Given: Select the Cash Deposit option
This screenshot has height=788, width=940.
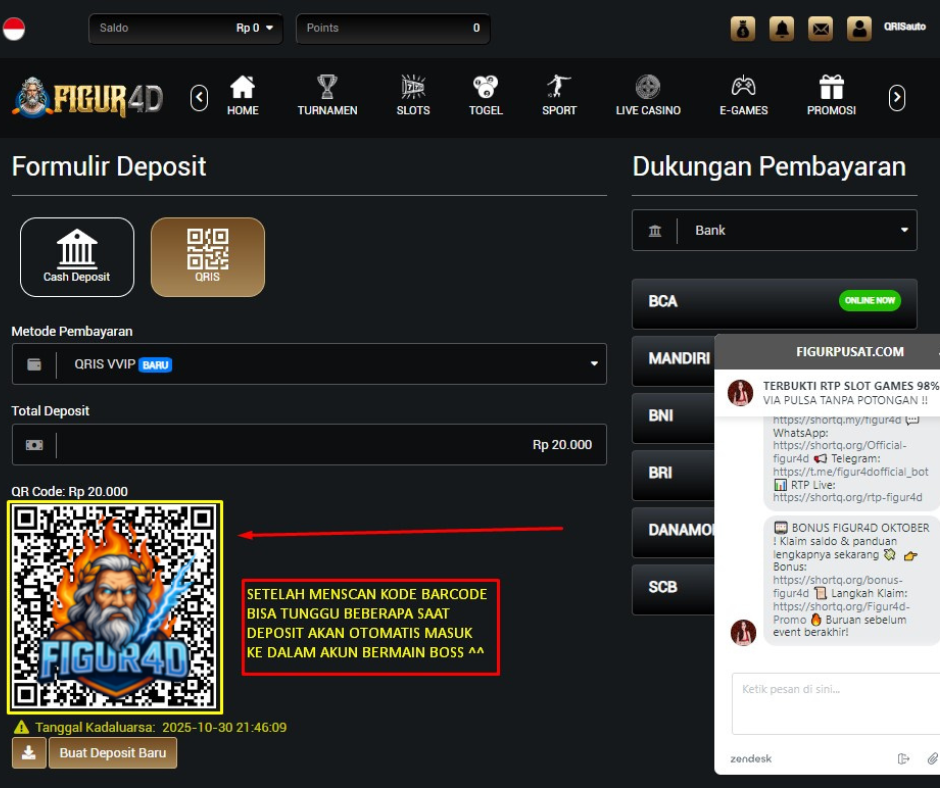Looking at the screenshot, I should point(77,257).
